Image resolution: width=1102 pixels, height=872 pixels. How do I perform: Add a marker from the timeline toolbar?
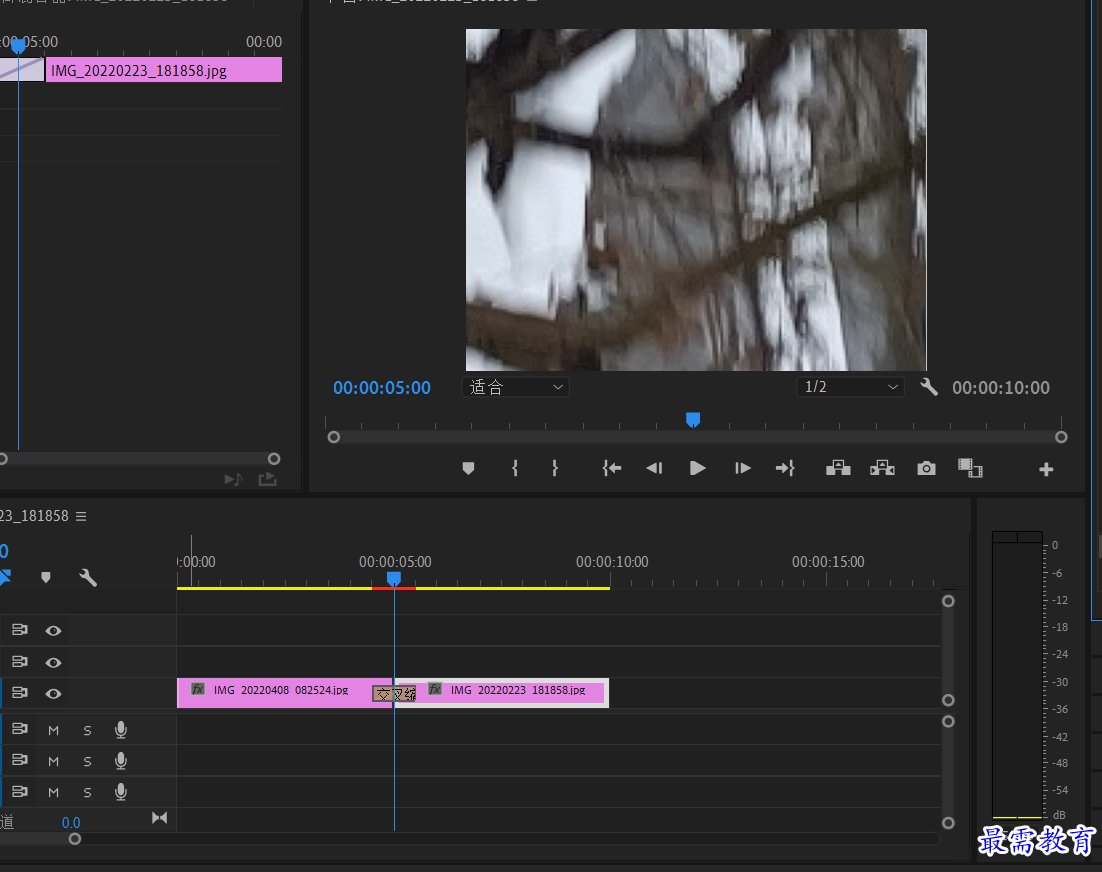(x=46, y=578)
